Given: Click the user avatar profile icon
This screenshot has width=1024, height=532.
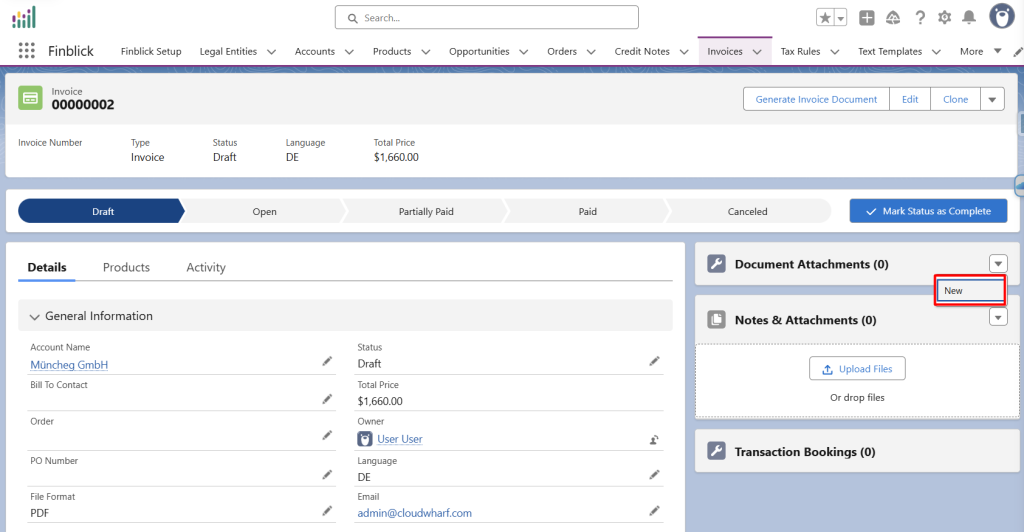Looking at the screenshot, I should (x=1002, y=16).
